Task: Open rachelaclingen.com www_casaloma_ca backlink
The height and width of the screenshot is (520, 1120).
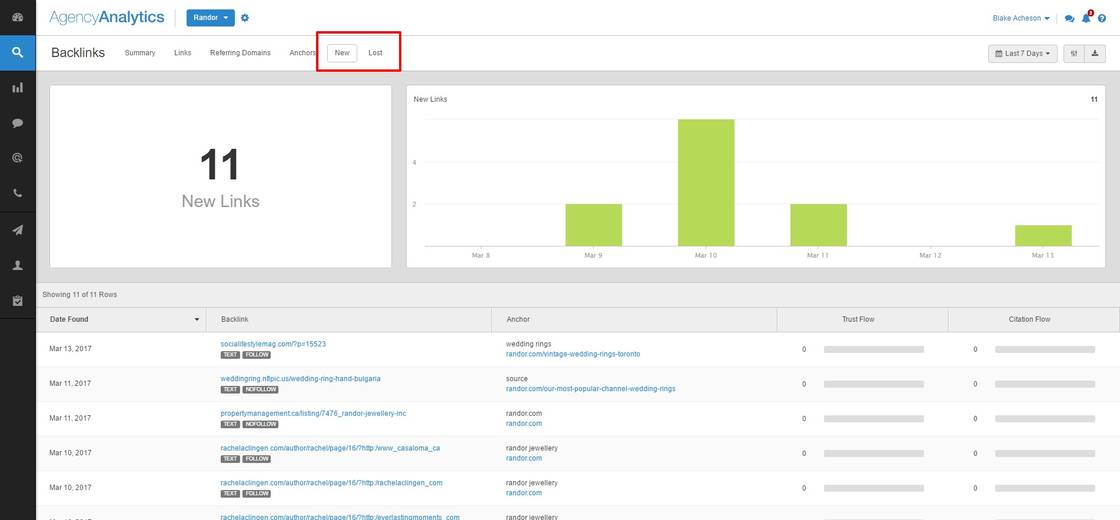Action: 331,448
